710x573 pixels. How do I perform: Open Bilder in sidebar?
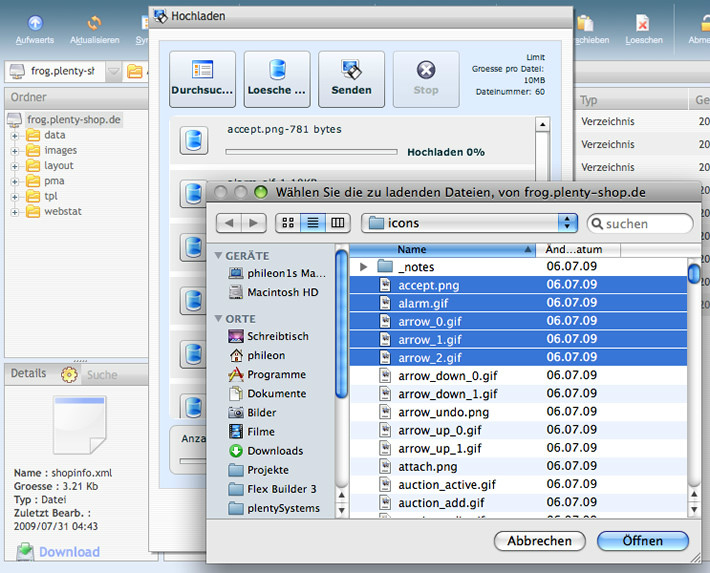[253, 413]
